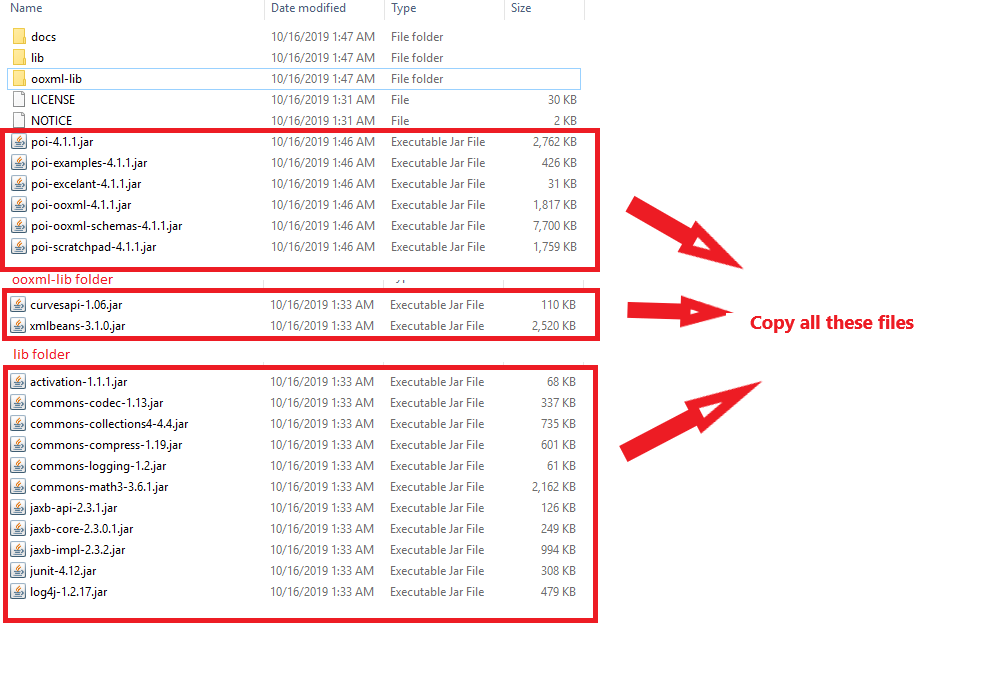Screen dimensions: 1000x686
Task: Select the junit-4.12.jar file icon
Action: point(18,571)
